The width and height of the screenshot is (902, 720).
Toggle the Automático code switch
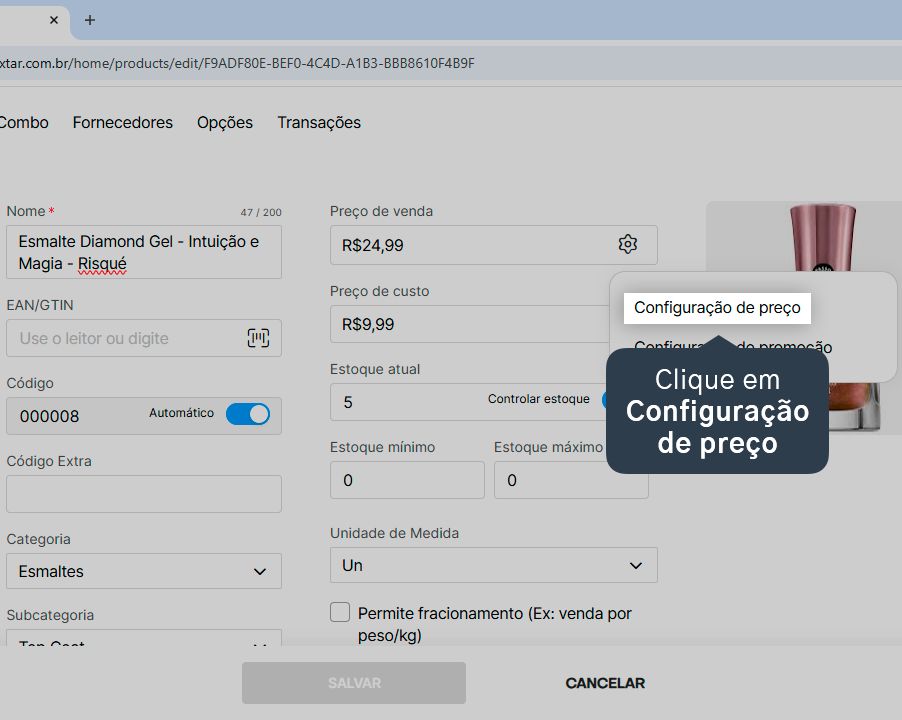(248, 414)
